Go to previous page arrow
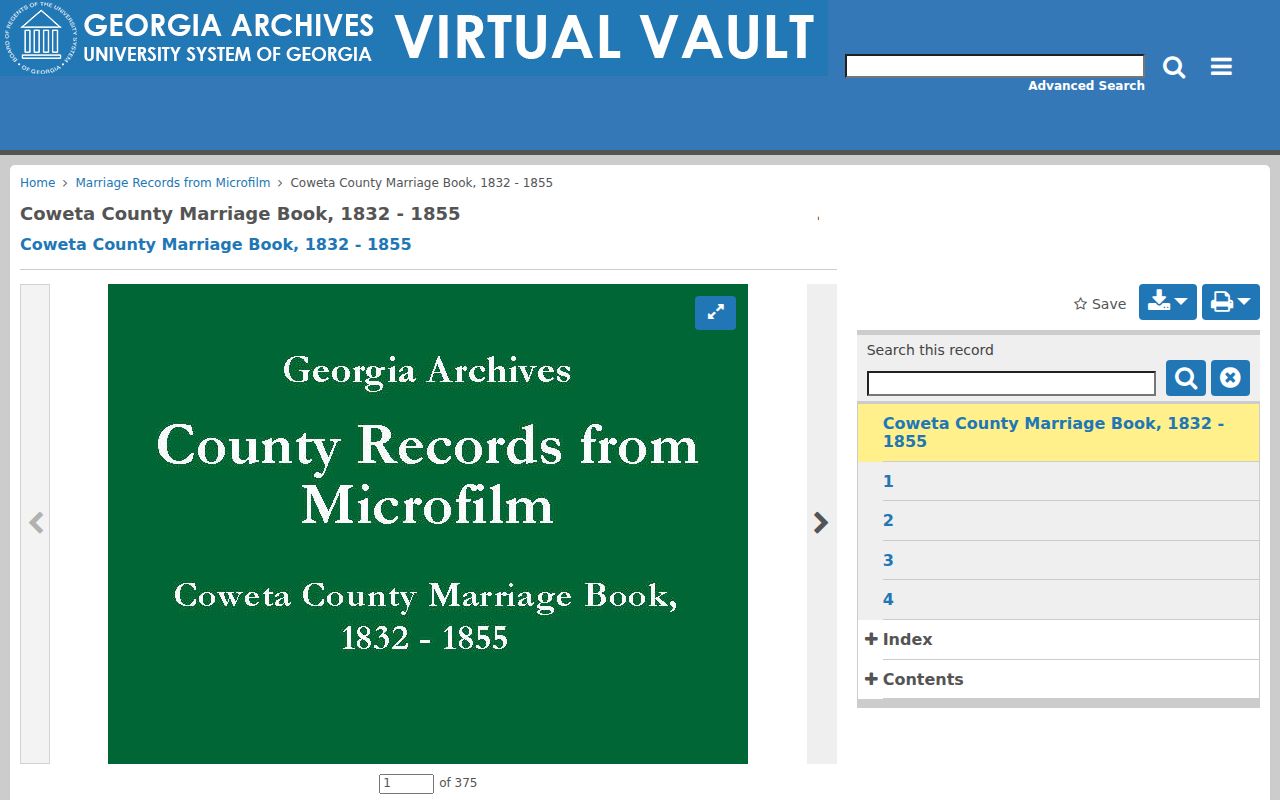This screenshot has width=1280, height=800. point(36,523)
